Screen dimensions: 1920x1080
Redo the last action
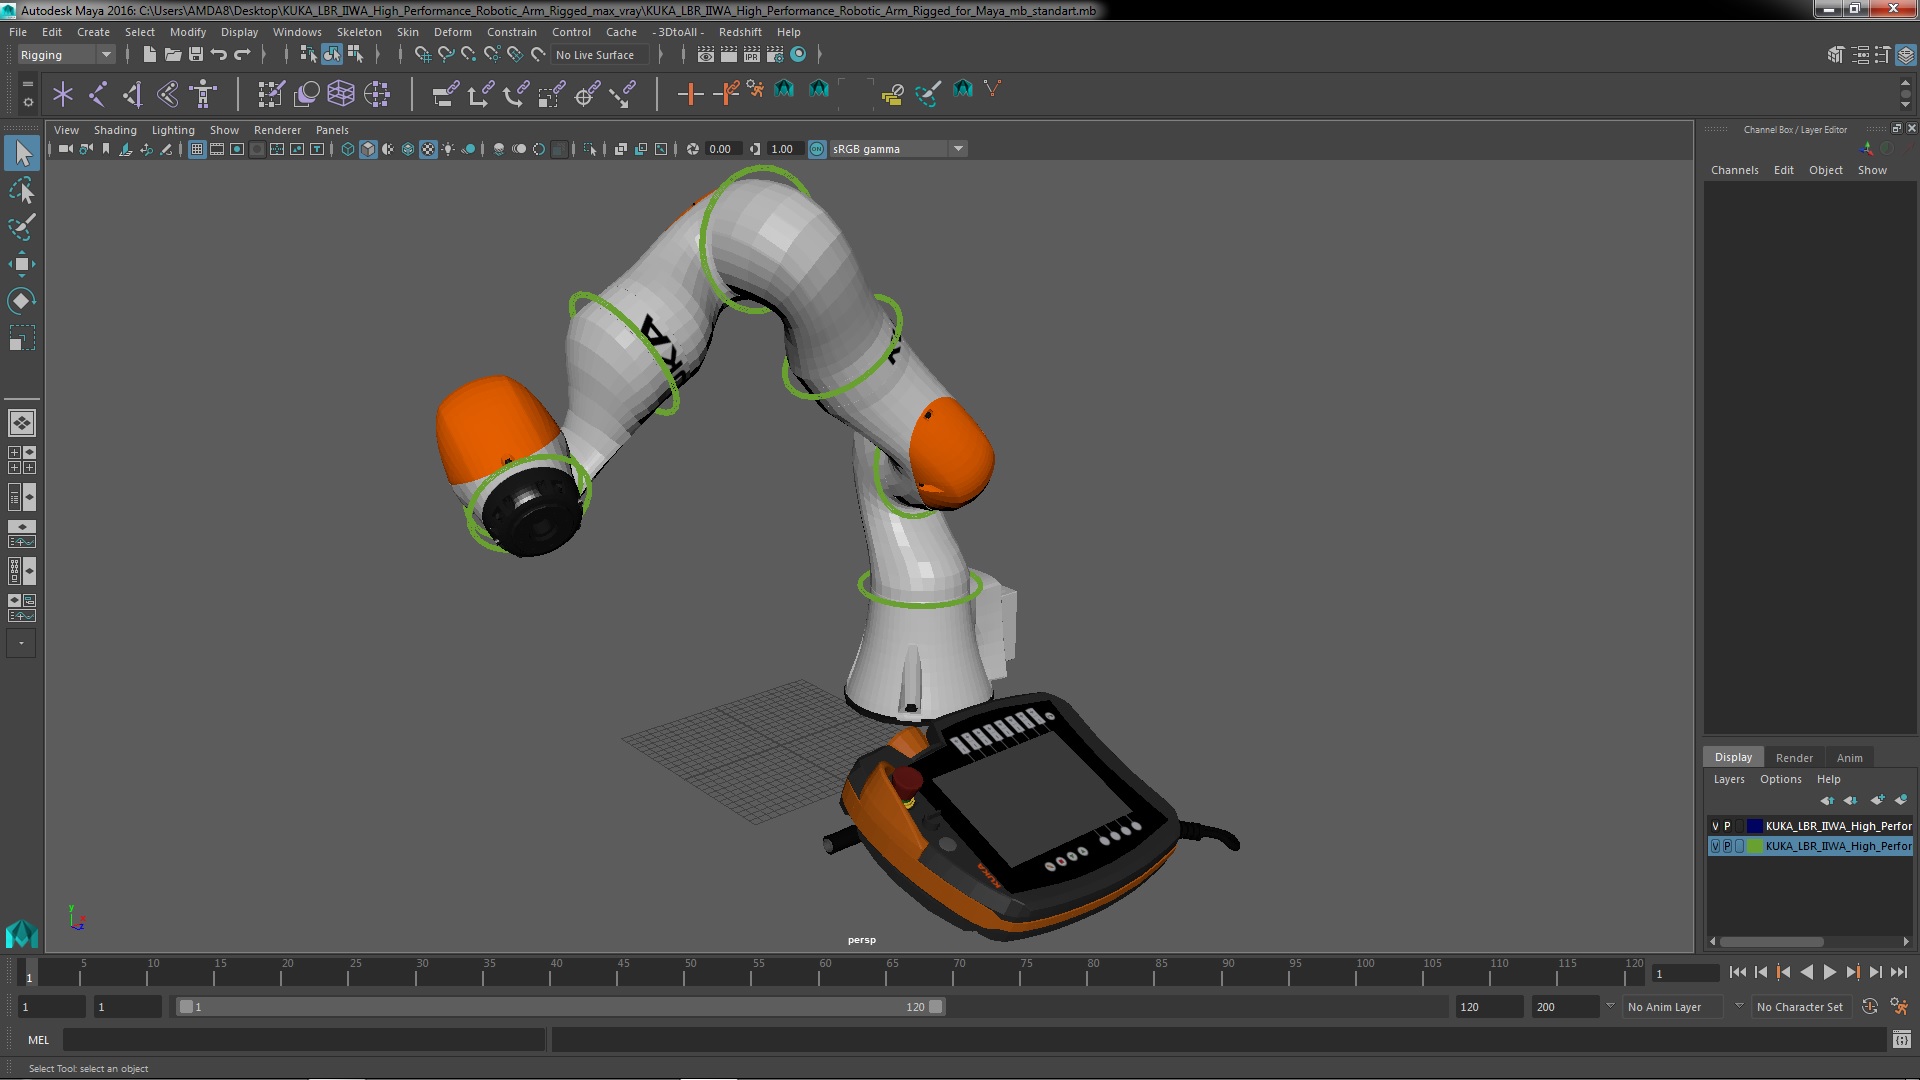pyautogui.click(x=242, y=55)
